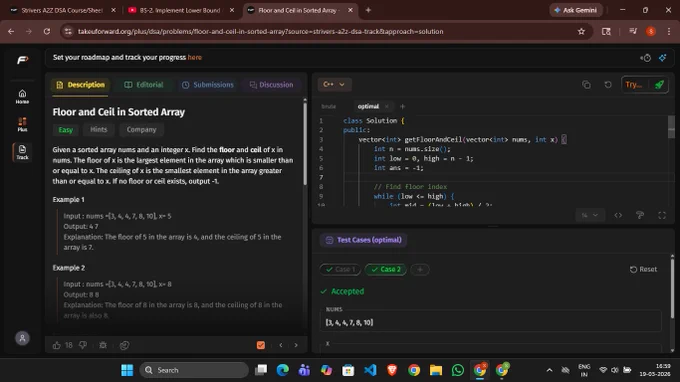Copy the code with the copy icon

click(x=586, y=85)
